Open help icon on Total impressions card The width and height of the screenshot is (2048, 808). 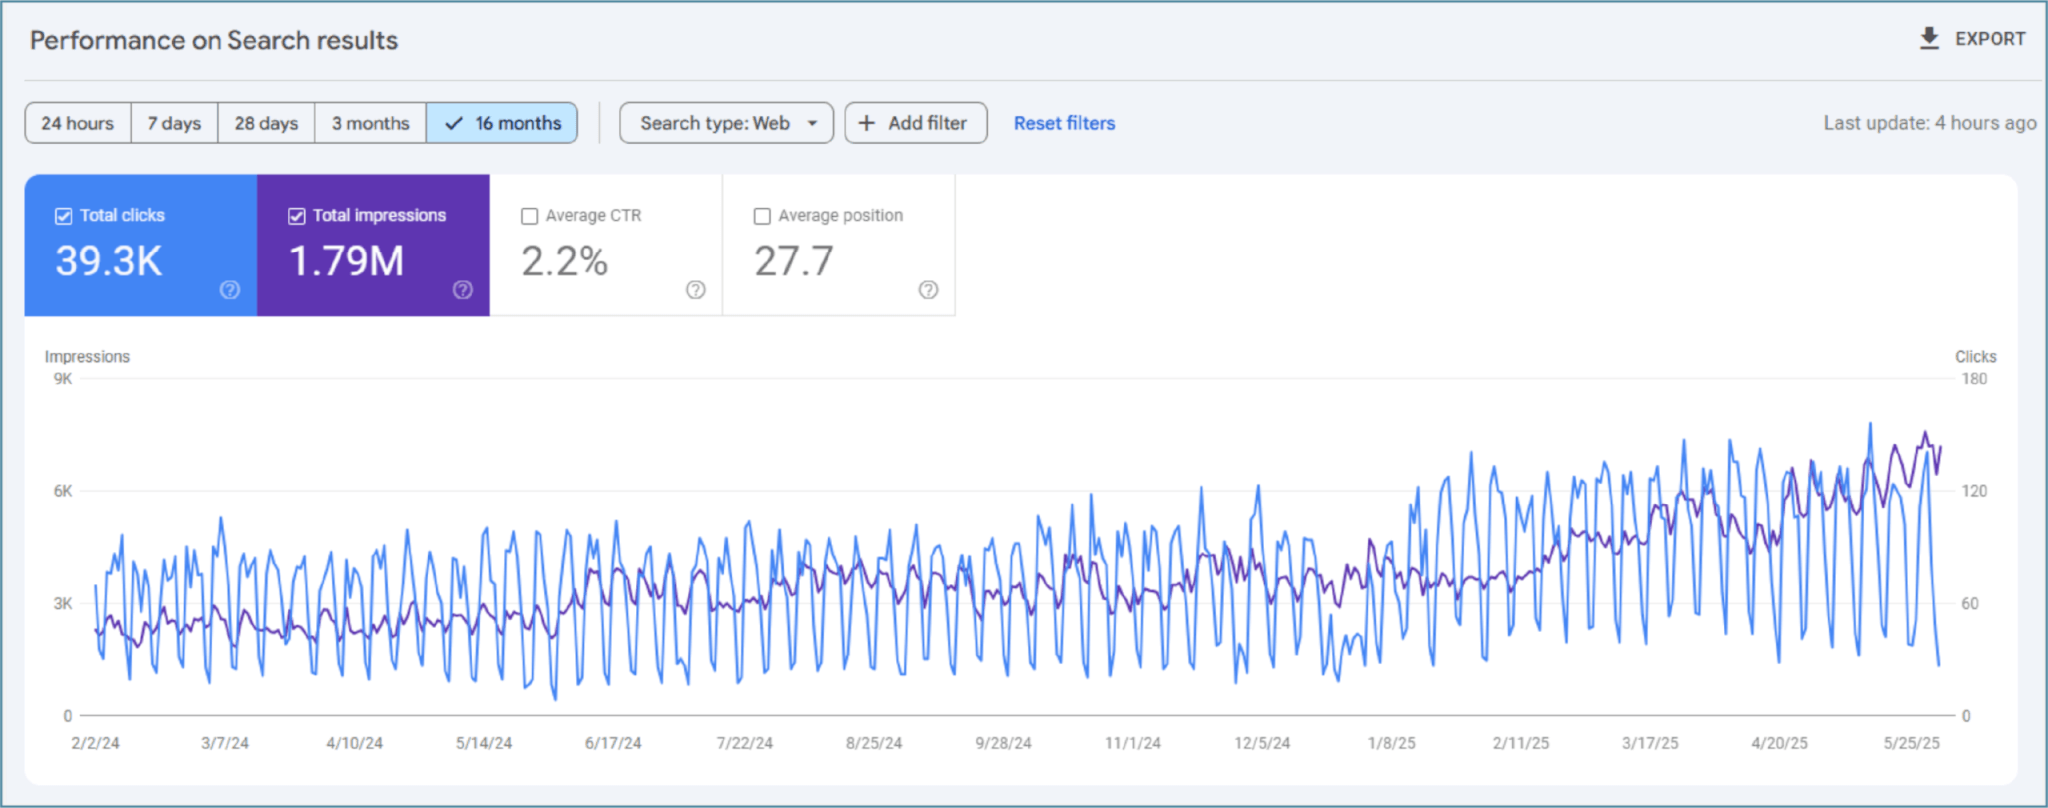pyautogui.click(x=462, y=290)
